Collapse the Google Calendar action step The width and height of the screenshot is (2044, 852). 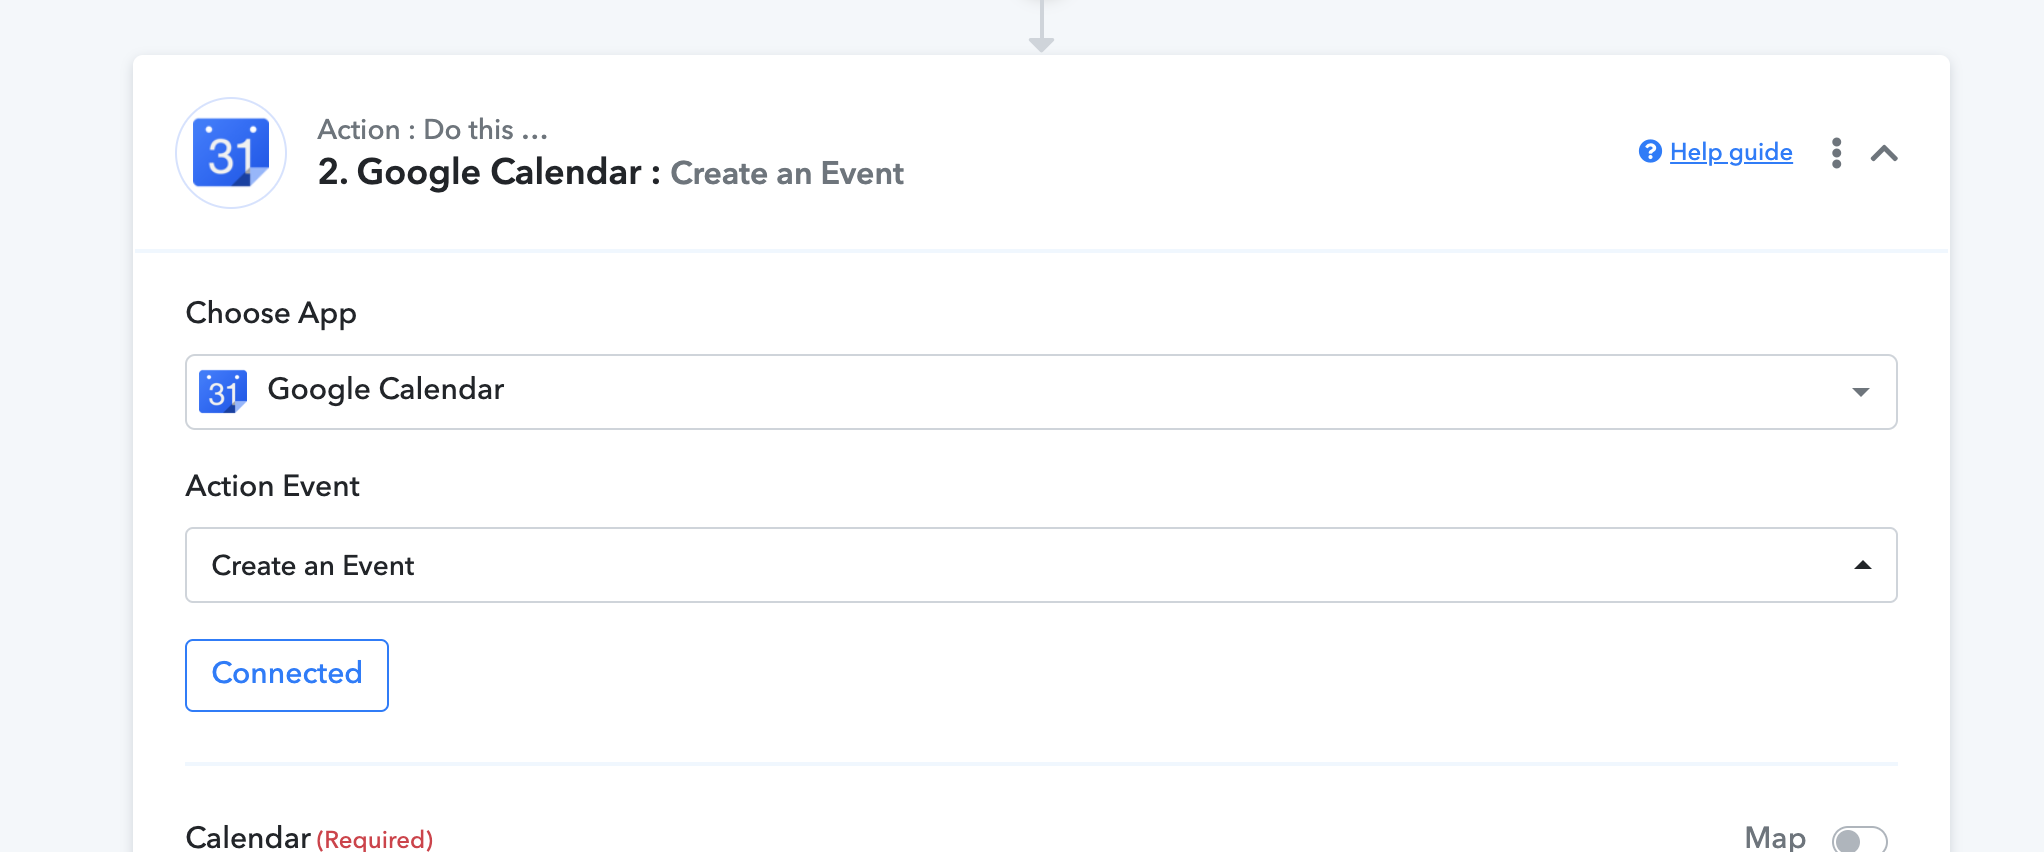click(1884, 153)
